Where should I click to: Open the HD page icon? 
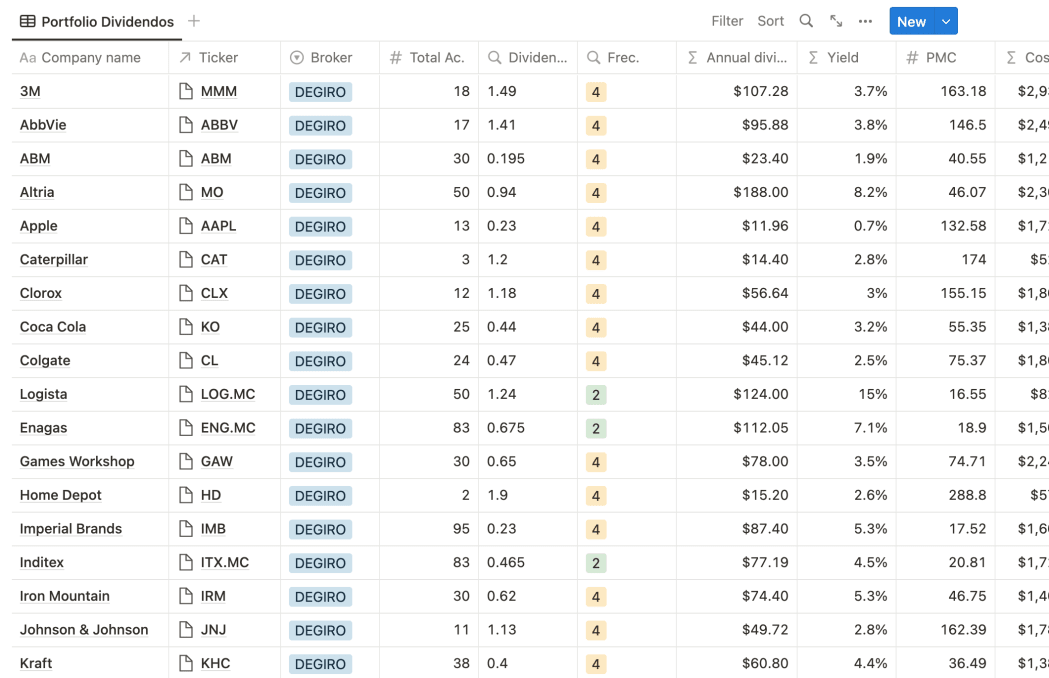[x=186, y=495]
